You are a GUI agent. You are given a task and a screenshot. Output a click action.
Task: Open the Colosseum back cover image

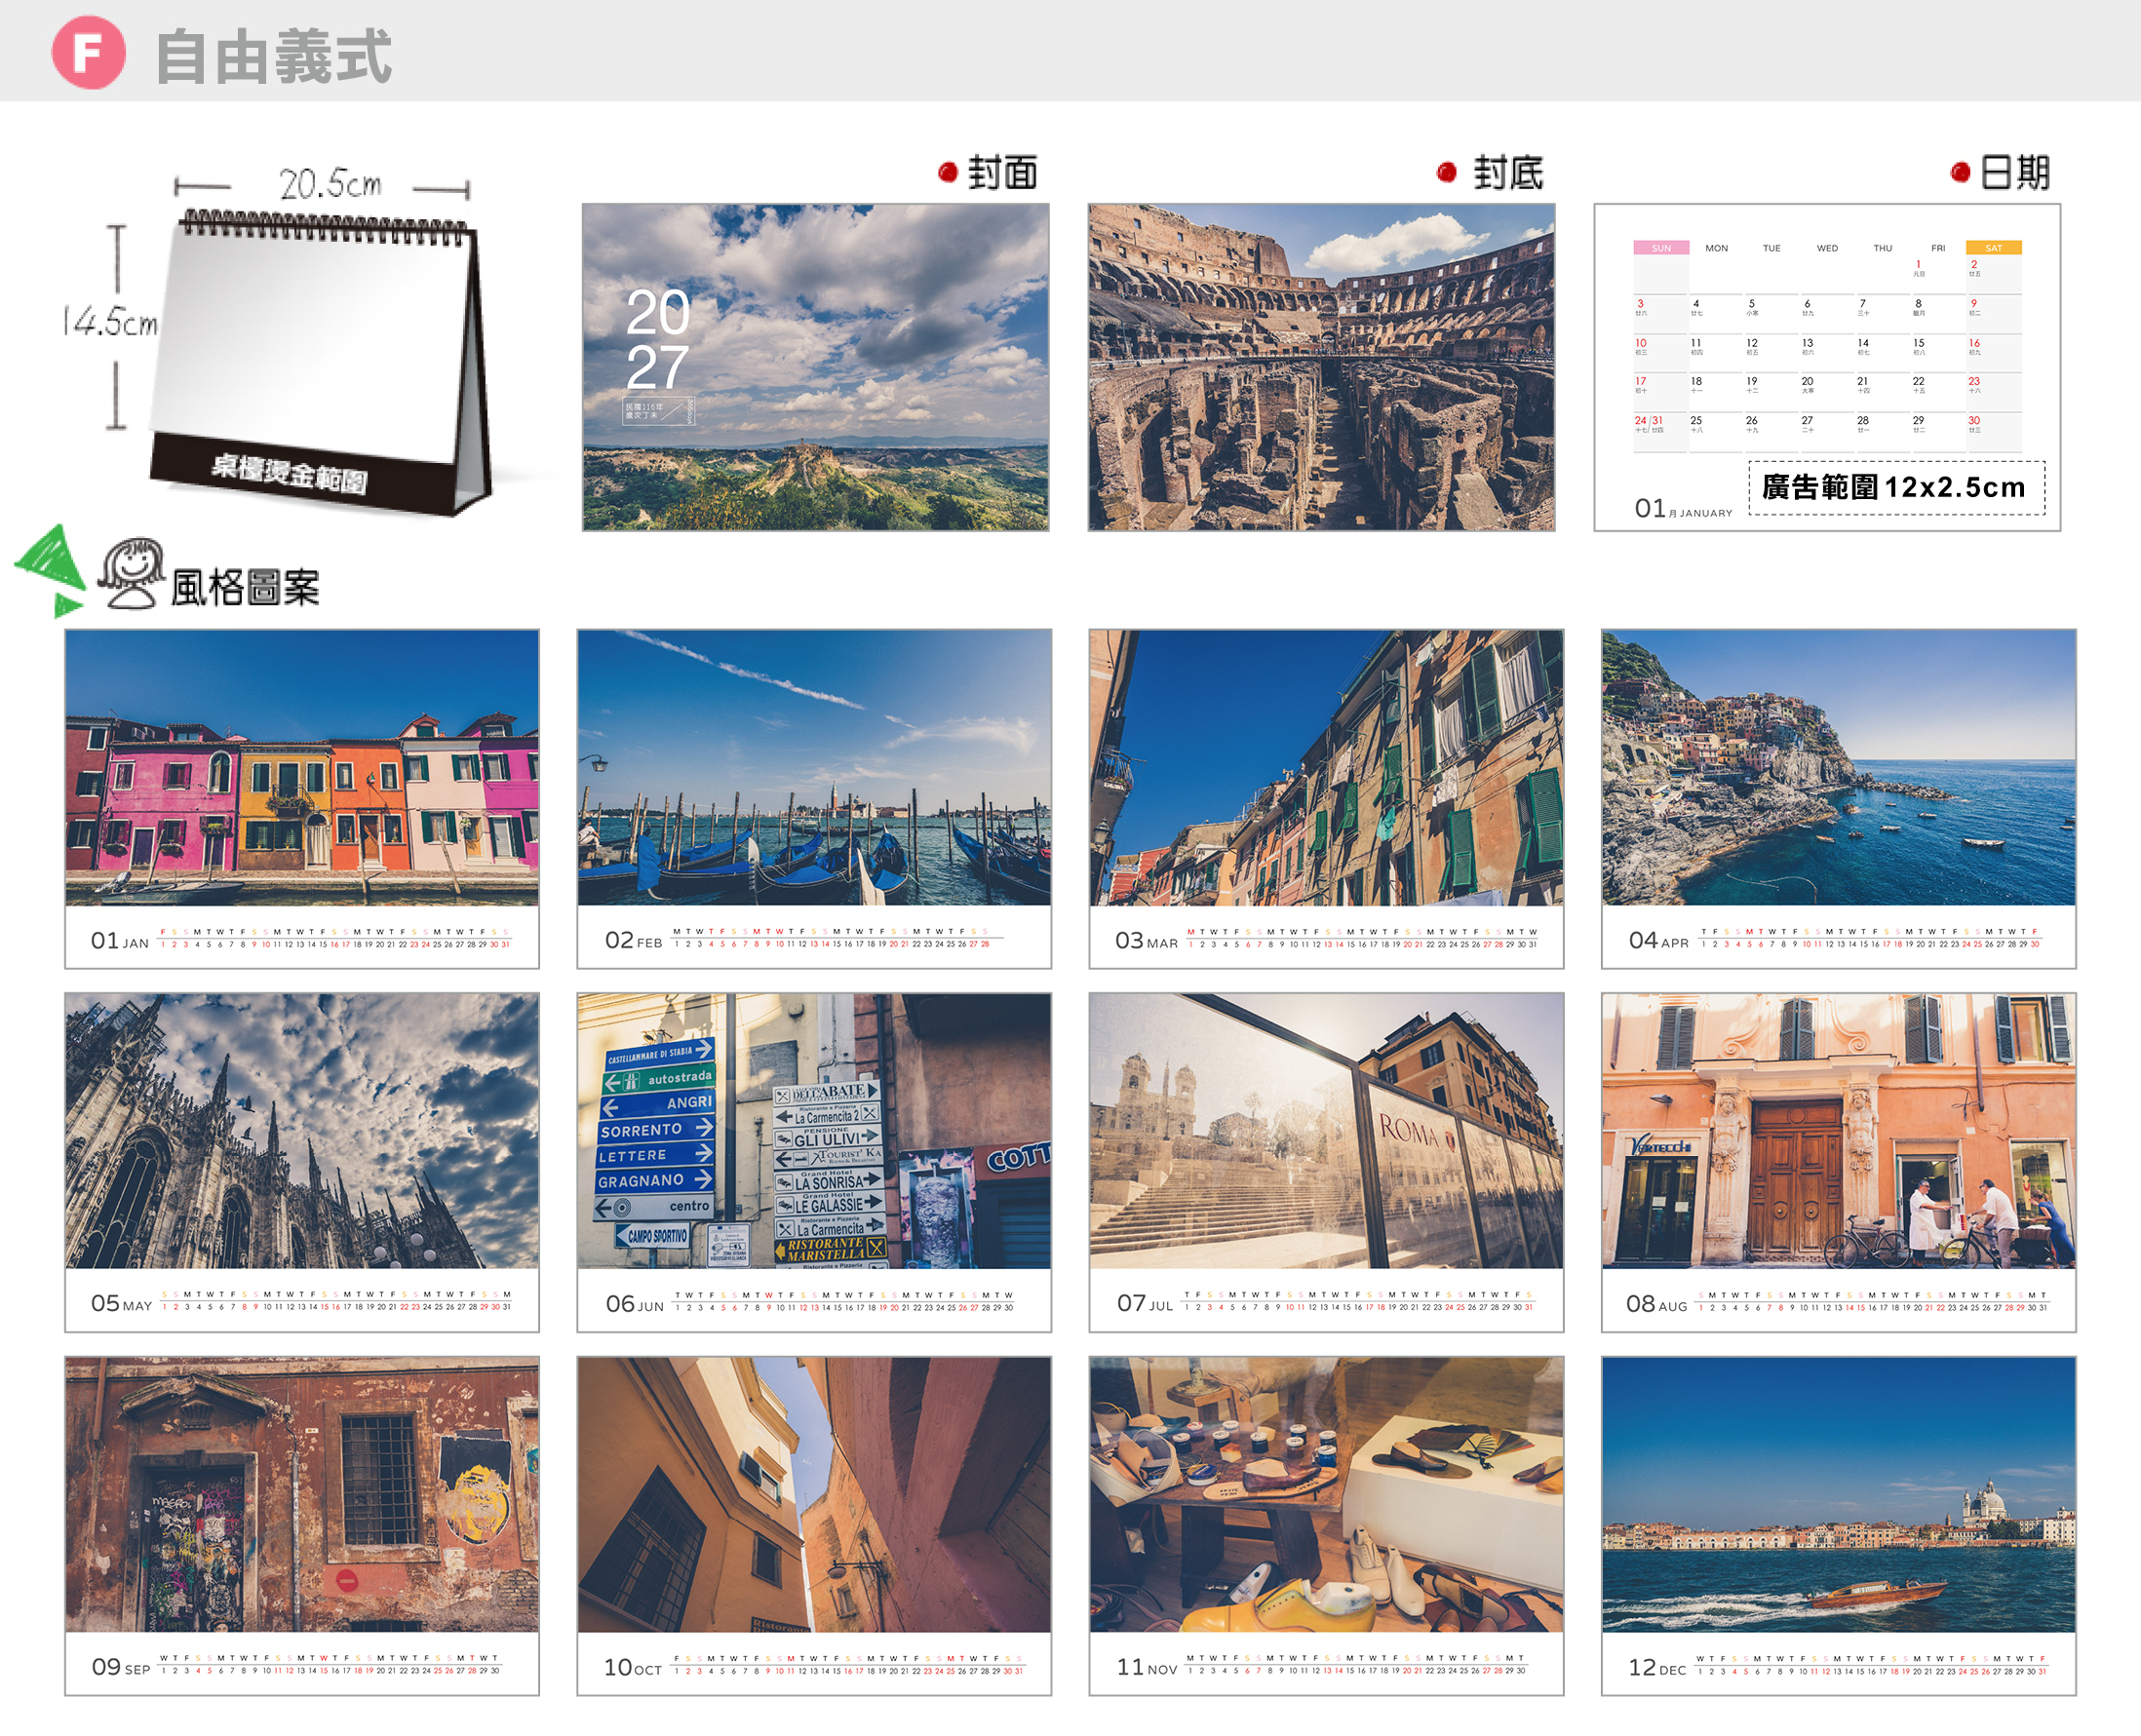1321,367
